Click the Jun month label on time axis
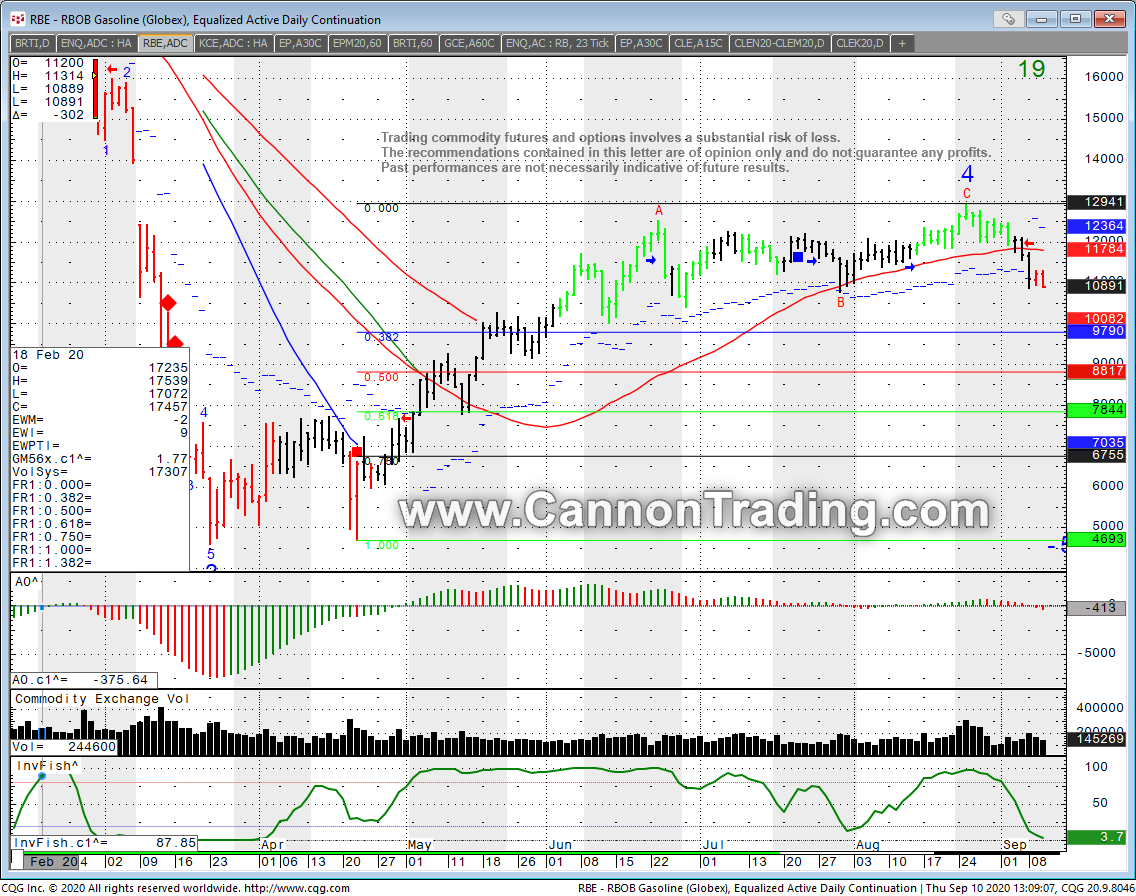Image resolution: width=1136 pixels, height=896 pixels. (560, 845)
